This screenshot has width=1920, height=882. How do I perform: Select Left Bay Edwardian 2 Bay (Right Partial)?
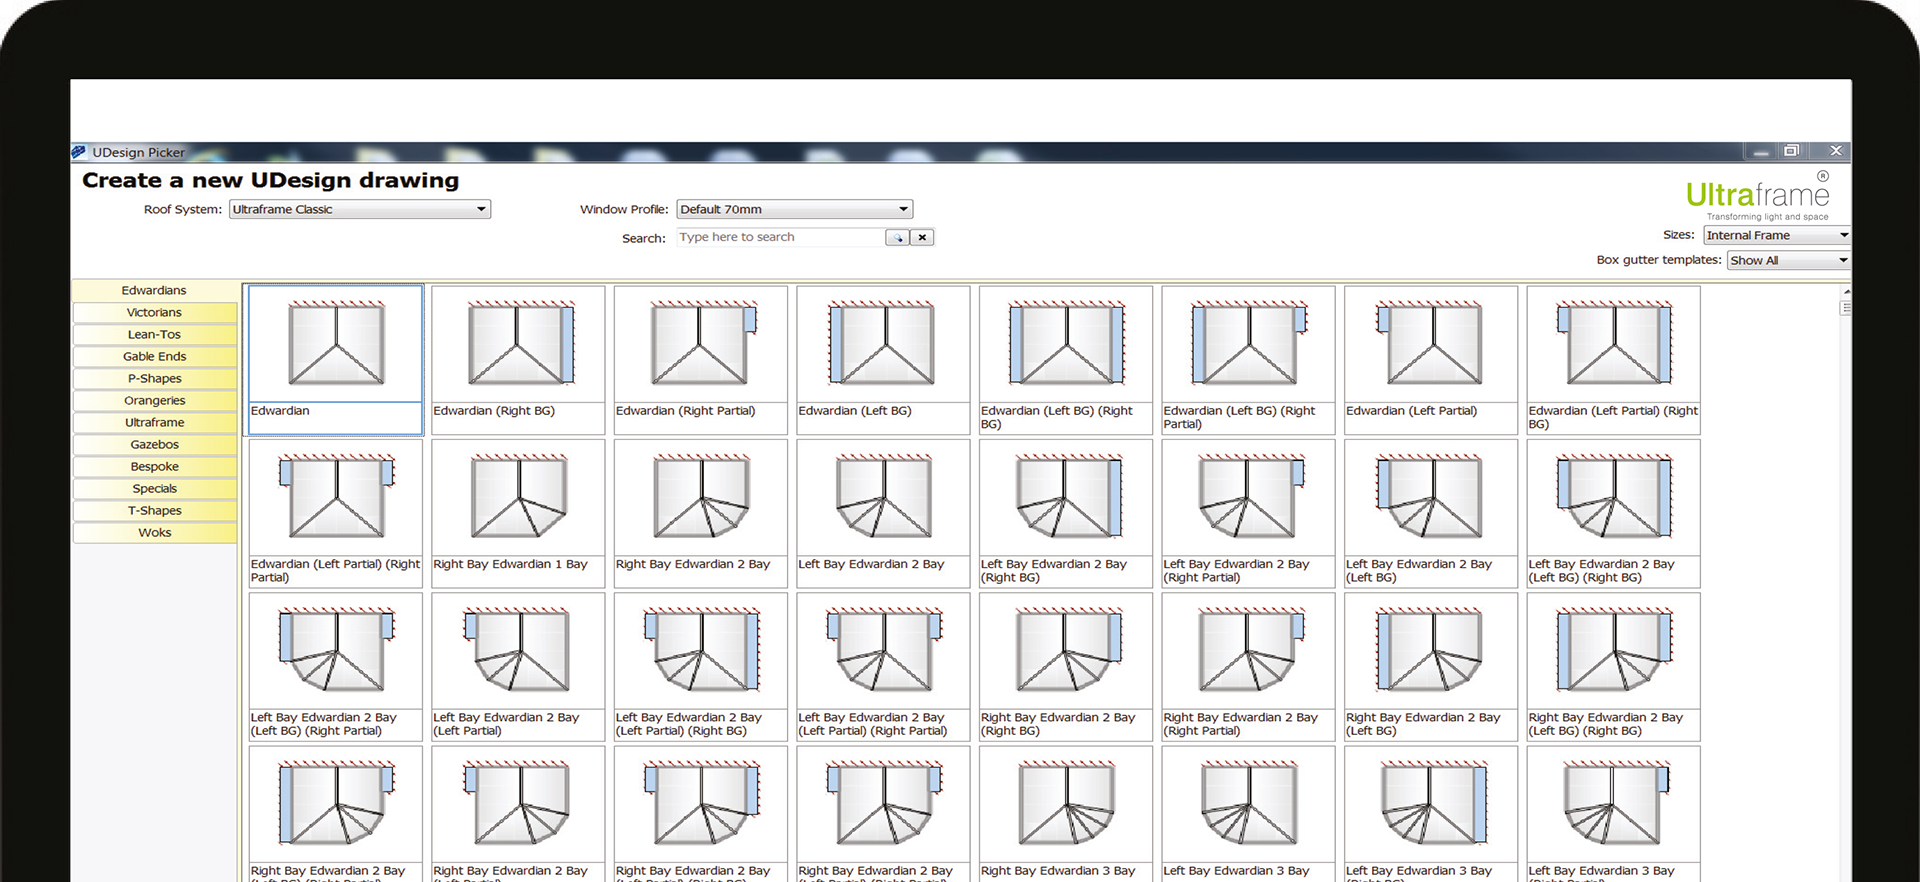coord(1249,513)
